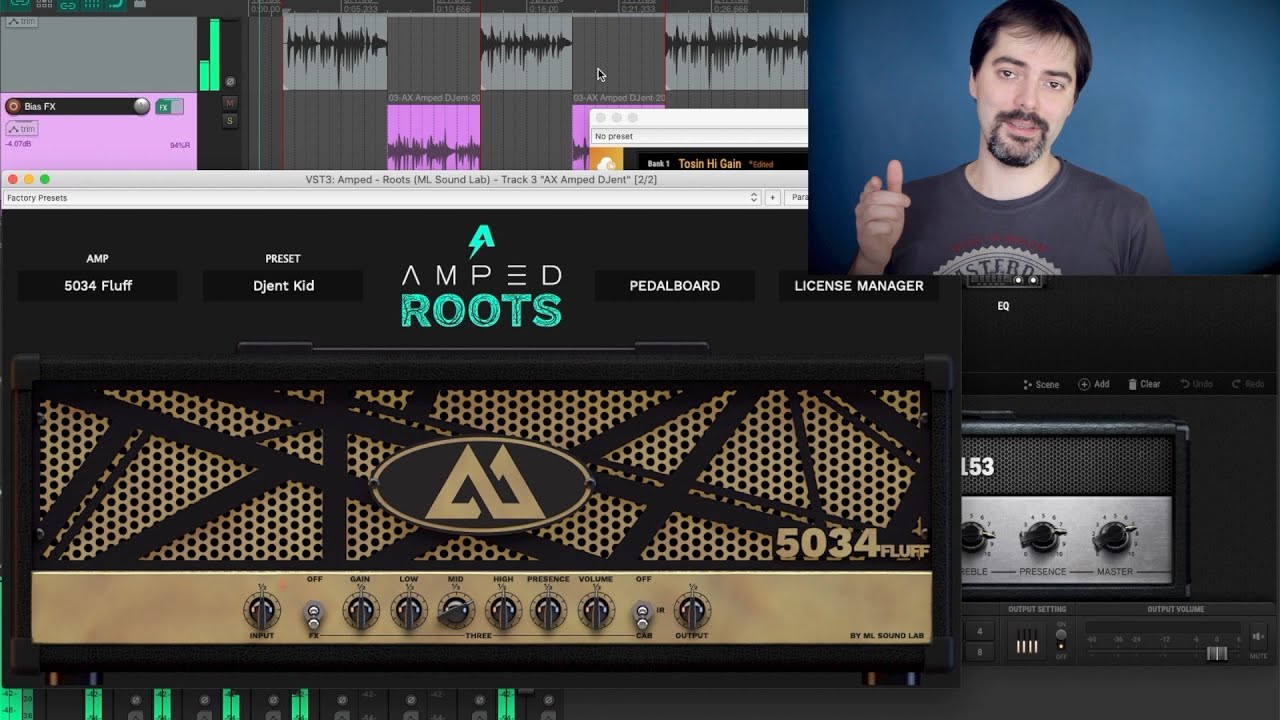The image size is (1280, 720).
Task: Click trim envelope button on upper track
Action: (x=21, y=21)
